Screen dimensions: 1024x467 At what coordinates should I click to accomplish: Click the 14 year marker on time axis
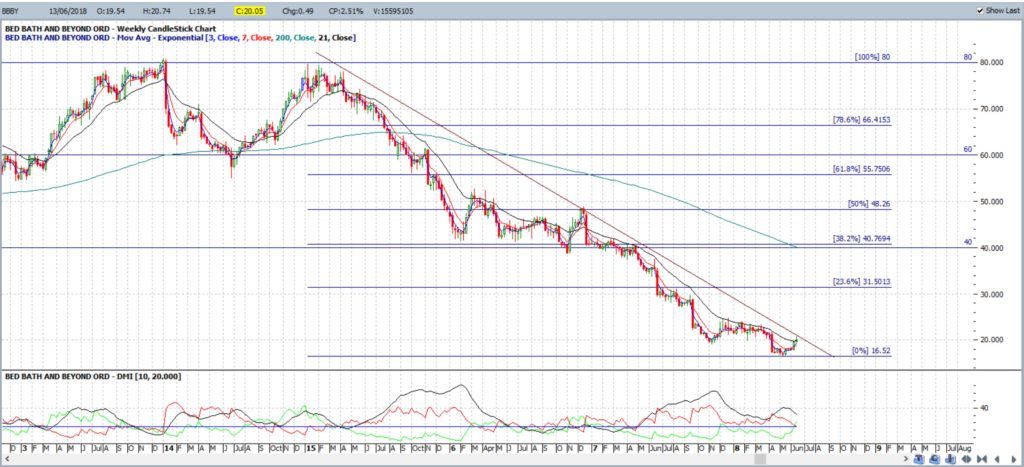click(x=168, y=449)
